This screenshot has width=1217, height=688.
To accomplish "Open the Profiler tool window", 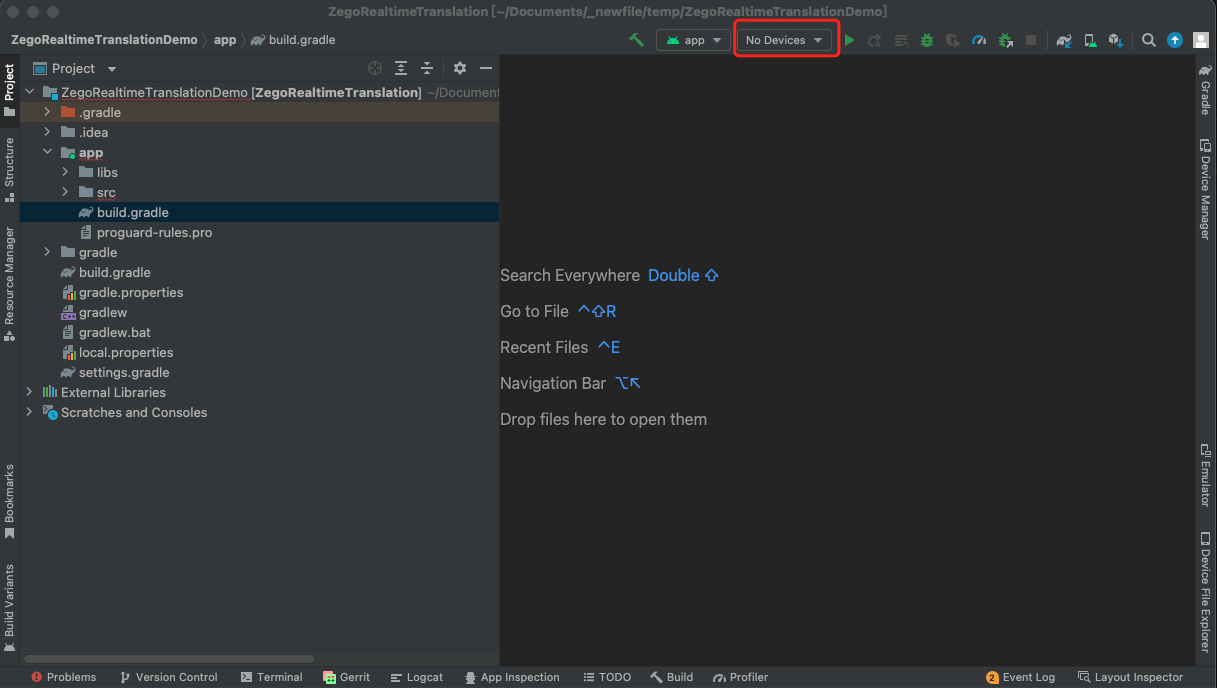I will pos(740,677).
